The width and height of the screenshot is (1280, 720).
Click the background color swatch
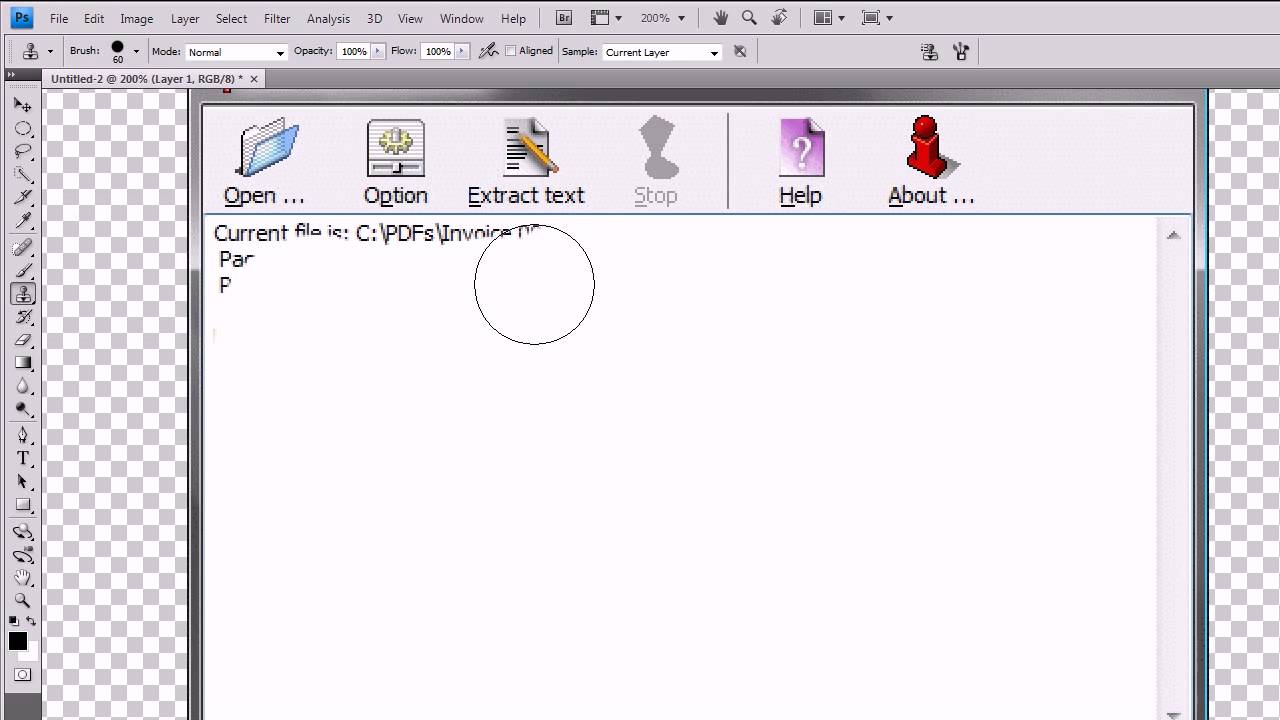point(32,652)
